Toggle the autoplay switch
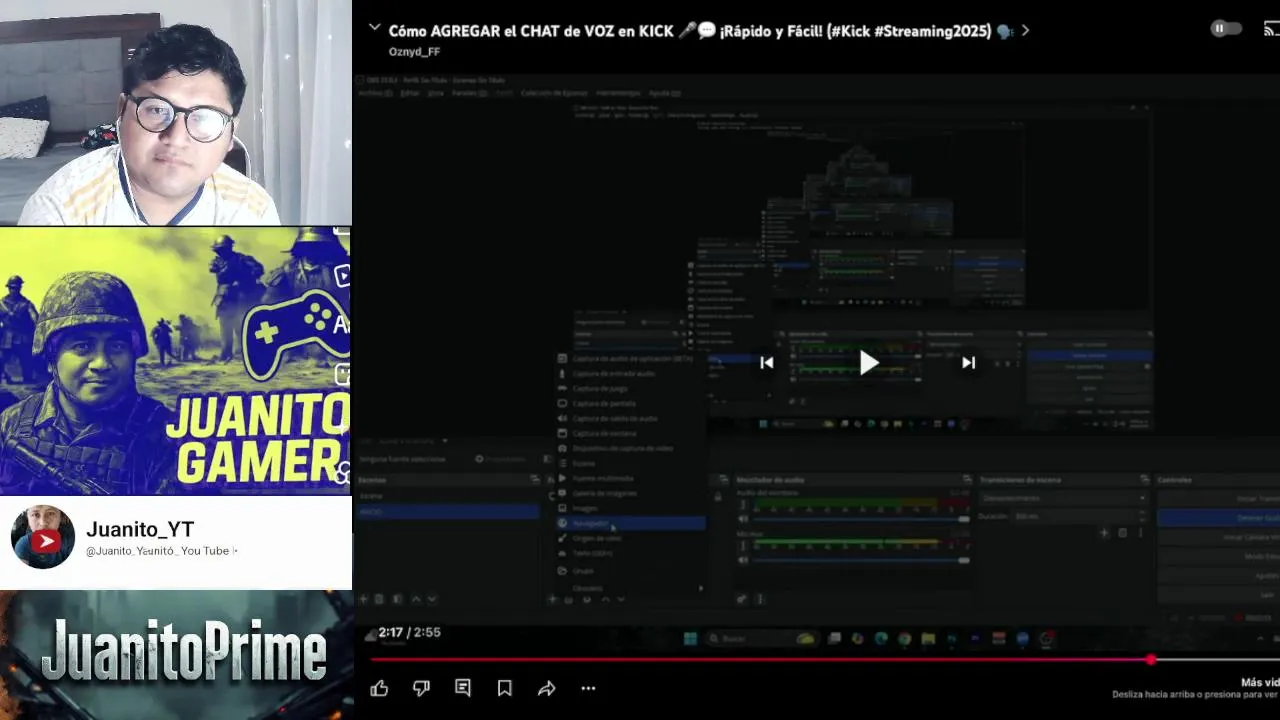Viewport: 1280px width, 720px height. 1225,29
